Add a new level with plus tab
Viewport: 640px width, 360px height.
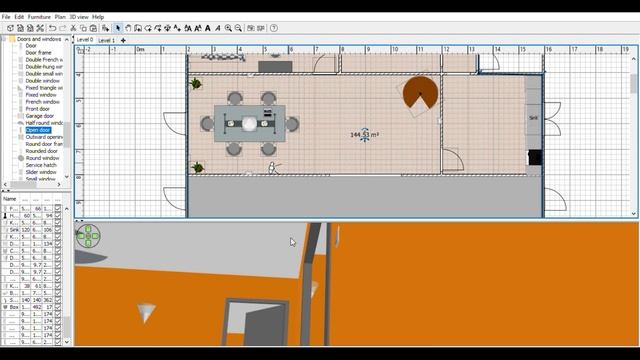tap(123, 40)
